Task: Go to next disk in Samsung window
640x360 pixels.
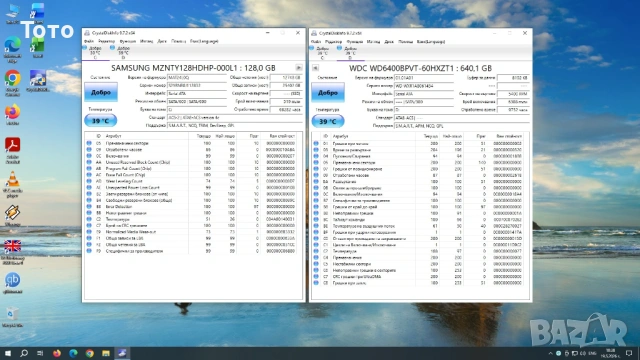Action: 299,68
